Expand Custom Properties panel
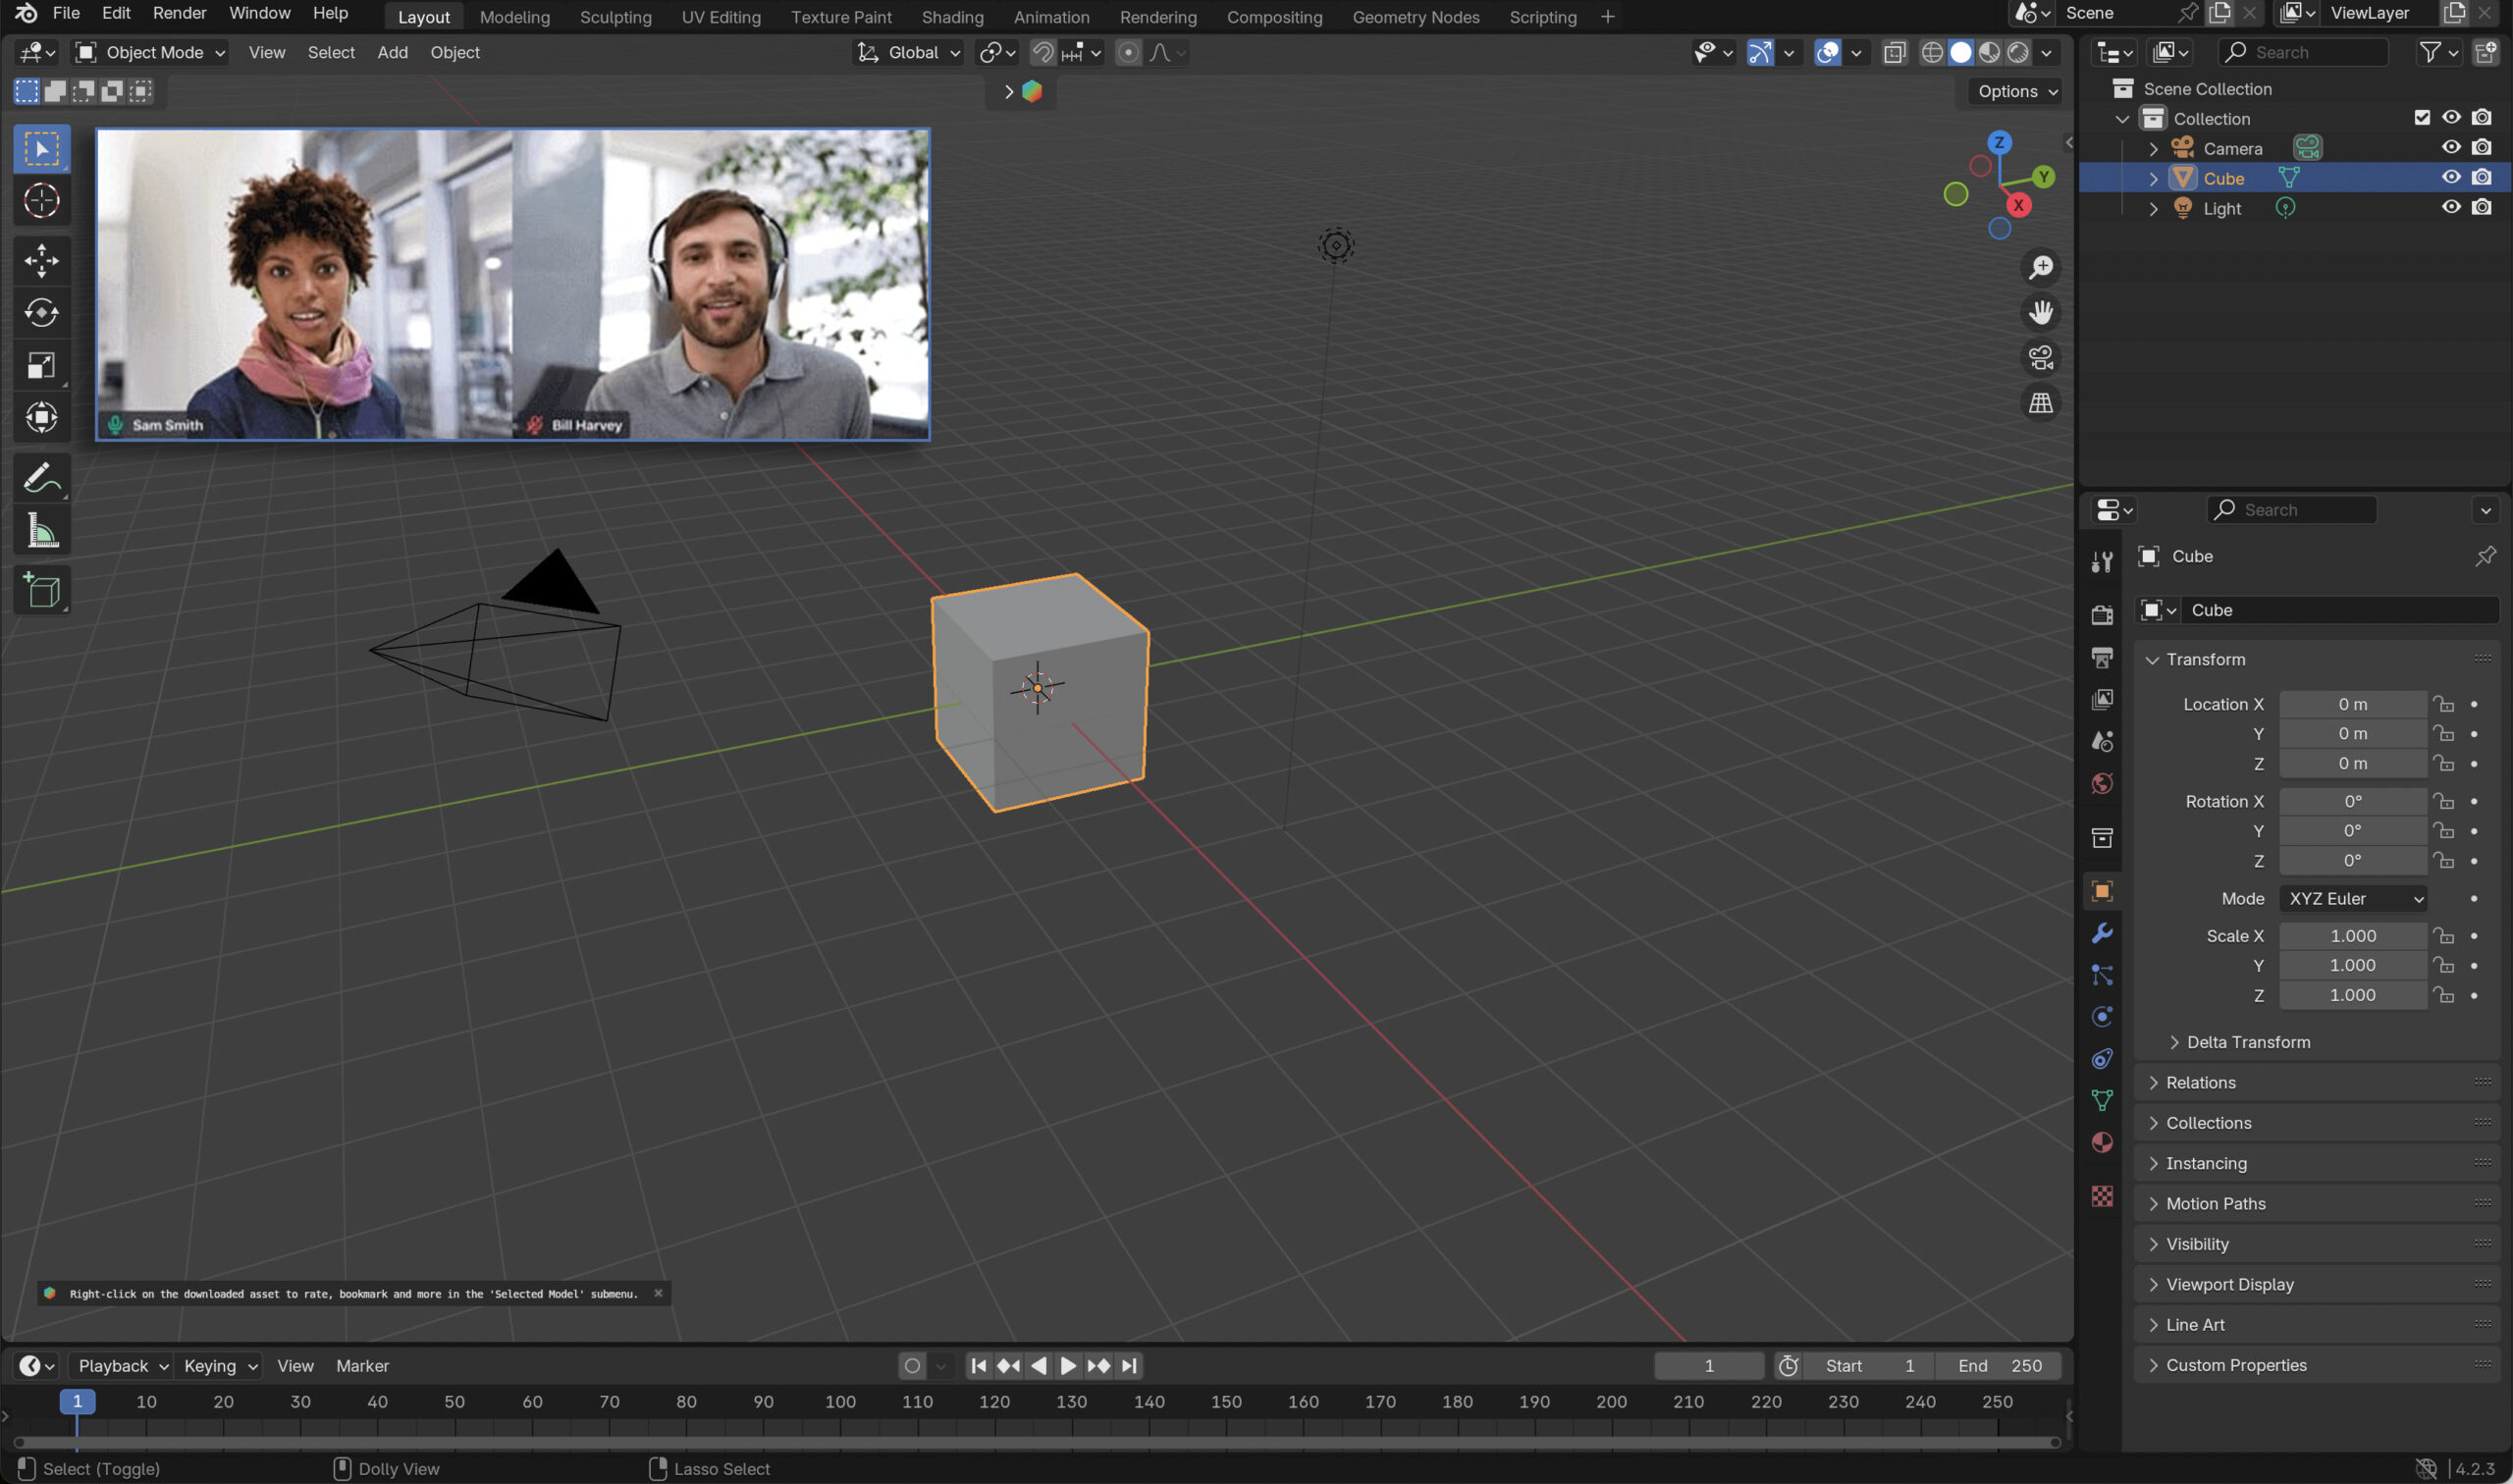This screenshot has height=1484, width=2513. [2317, 1366]
